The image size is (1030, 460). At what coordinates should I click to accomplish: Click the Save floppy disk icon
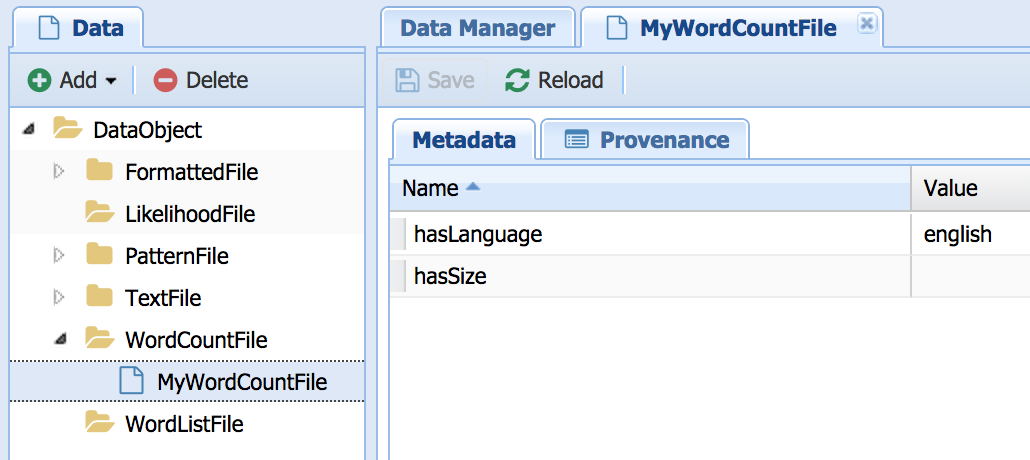click(407, 80)
